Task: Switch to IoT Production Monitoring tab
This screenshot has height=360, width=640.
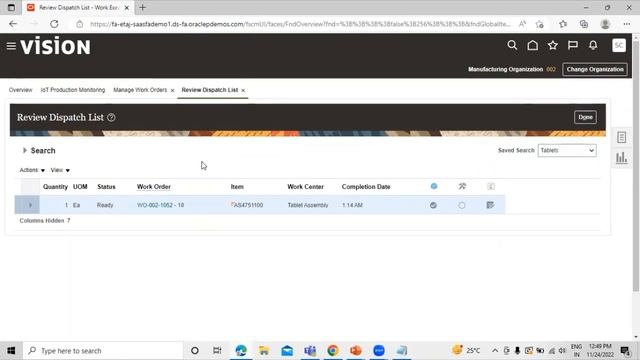Action: click(x=73, y=90)
